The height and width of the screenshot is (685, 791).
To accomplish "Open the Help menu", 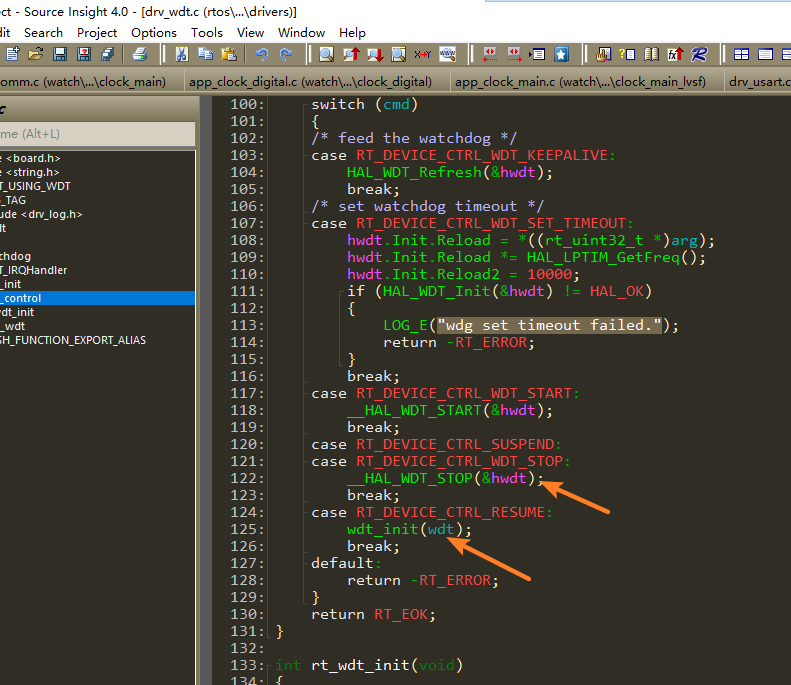I will coord(352,33).
